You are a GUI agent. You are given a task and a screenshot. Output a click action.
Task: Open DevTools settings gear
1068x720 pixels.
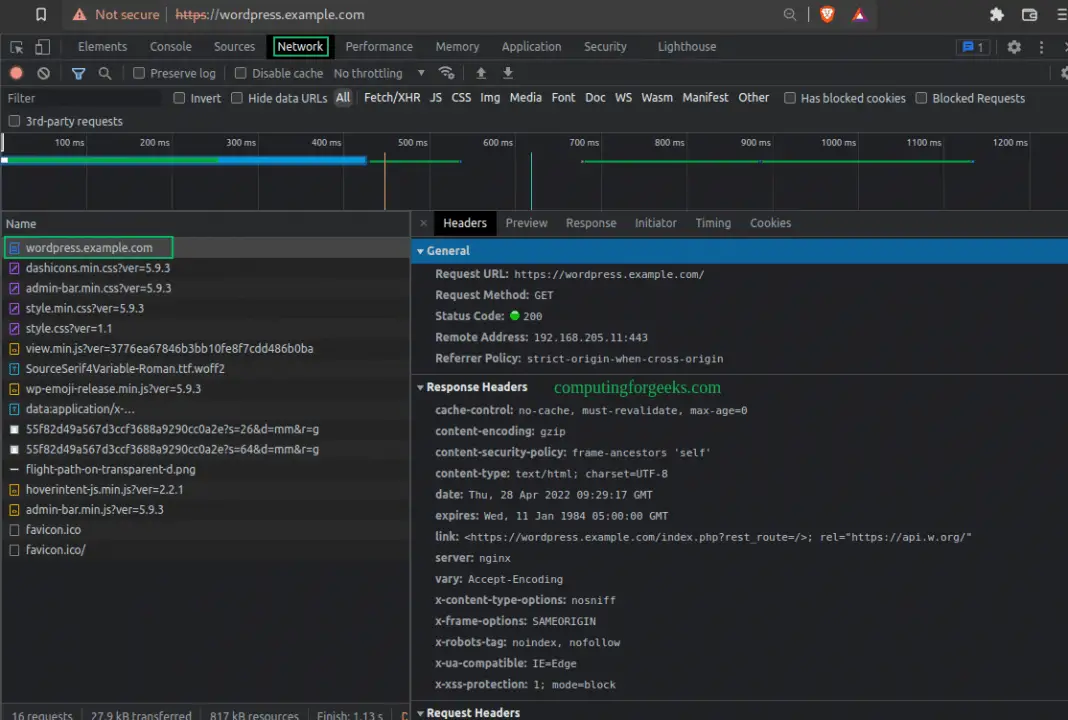[x=1014, y=47]
